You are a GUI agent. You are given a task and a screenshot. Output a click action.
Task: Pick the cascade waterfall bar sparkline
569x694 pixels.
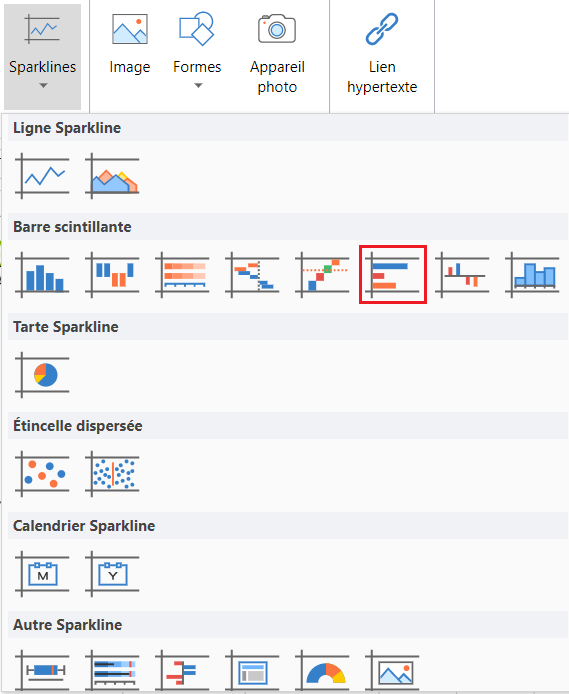(x=253, y=275)
